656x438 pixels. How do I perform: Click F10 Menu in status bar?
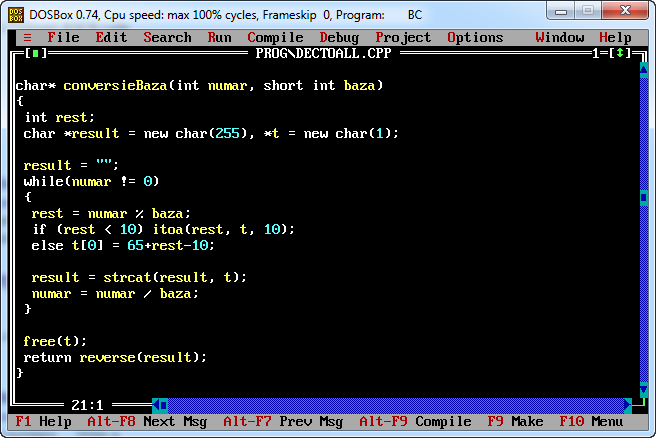pyautogui.click(x=591, y=422)
